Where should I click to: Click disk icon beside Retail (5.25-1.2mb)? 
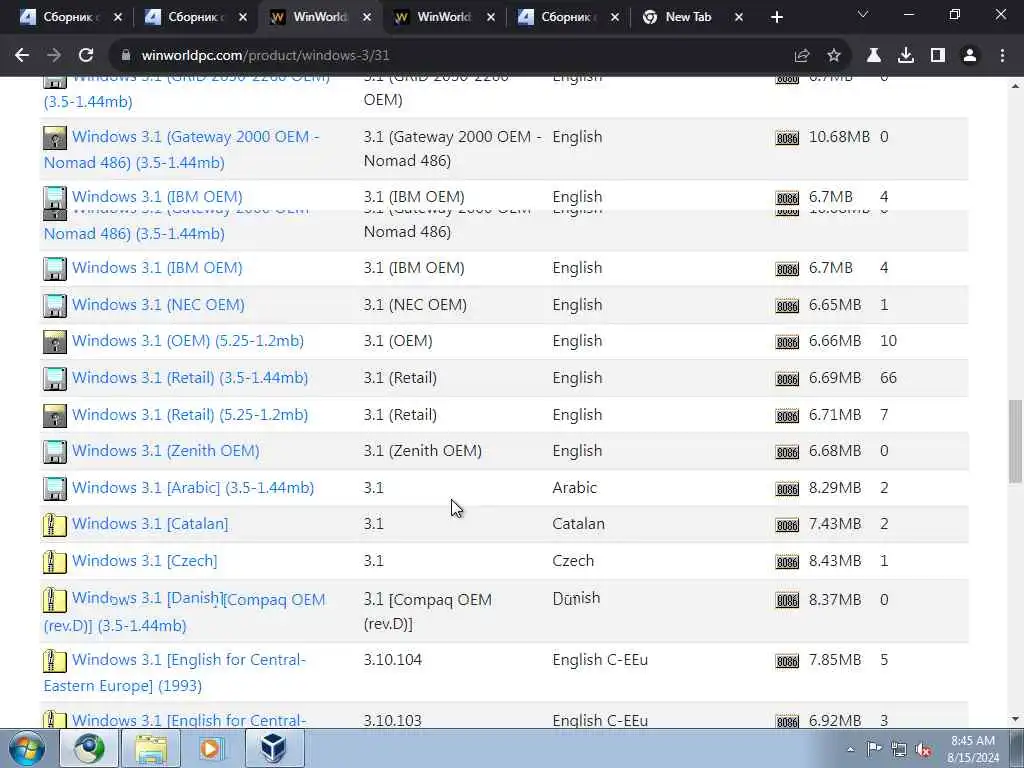click(55, 416)
